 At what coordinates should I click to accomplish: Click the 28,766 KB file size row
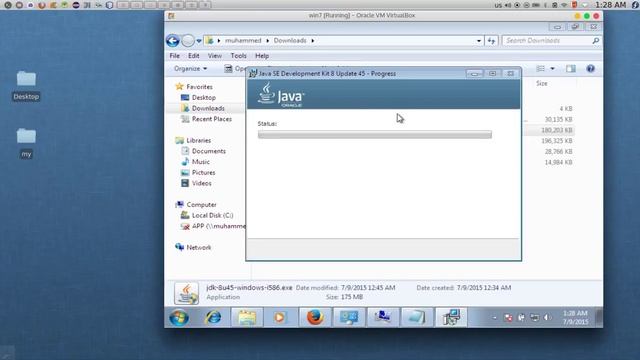(558, 151)
